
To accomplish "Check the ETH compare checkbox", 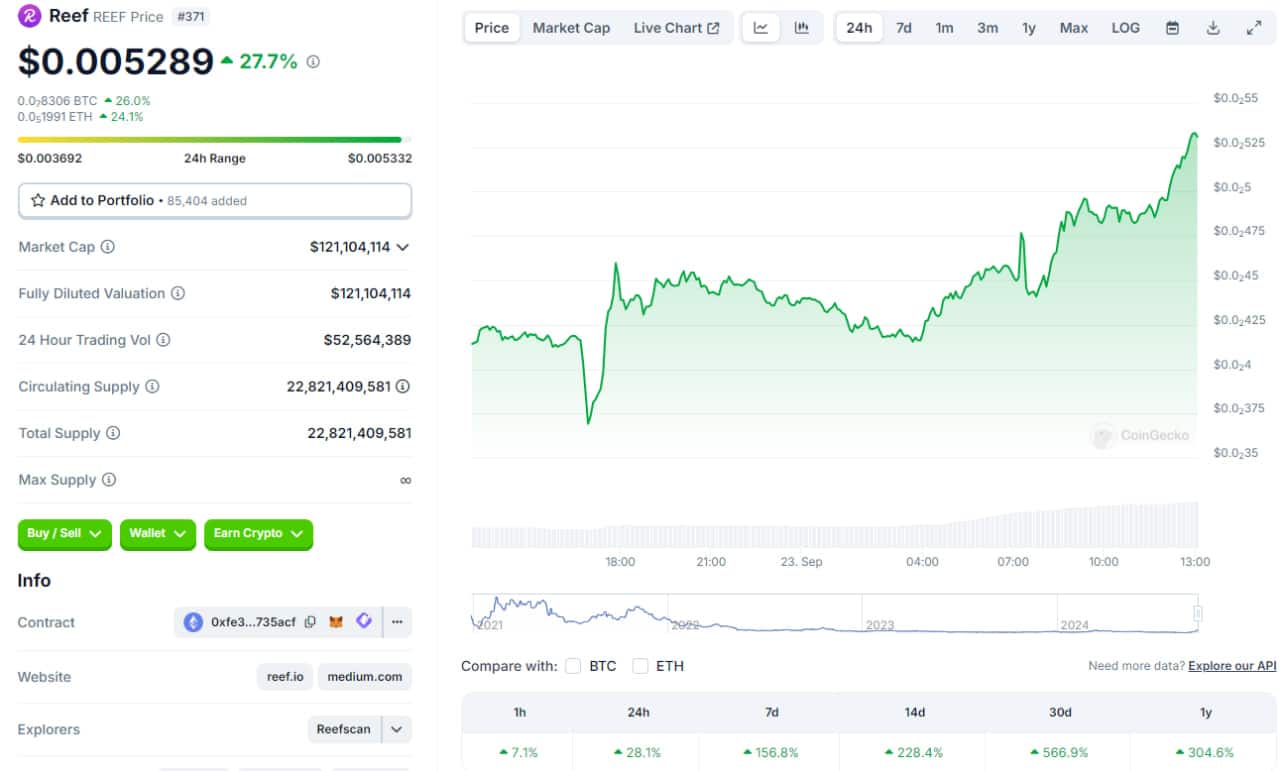I will click(640, 666).
